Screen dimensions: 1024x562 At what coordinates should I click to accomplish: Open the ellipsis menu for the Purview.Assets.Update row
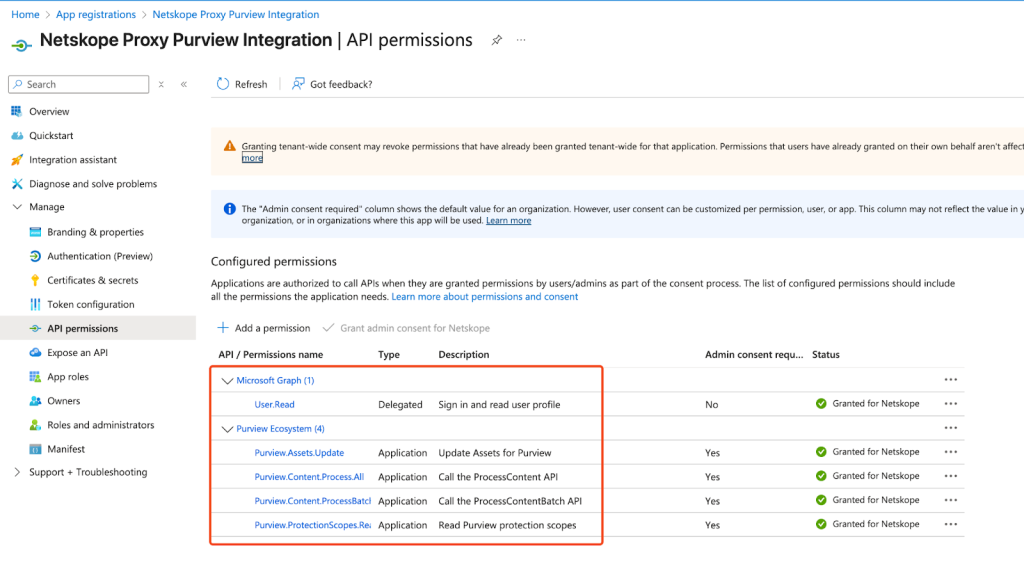point(950,452)
